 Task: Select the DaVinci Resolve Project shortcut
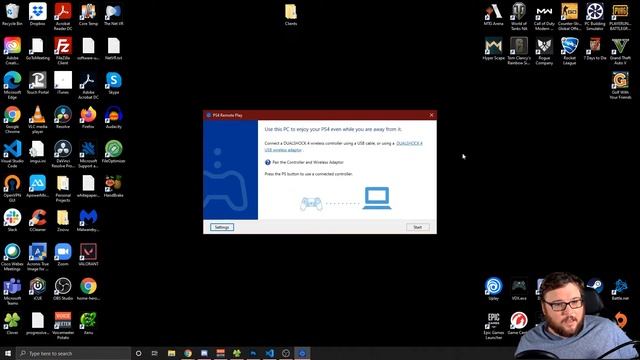pos(63,154)
